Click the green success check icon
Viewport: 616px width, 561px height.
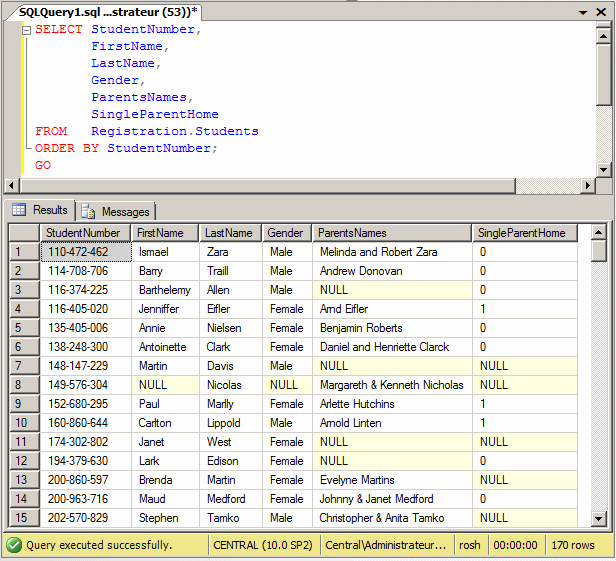pyautogui.click(x=14, y=545)
